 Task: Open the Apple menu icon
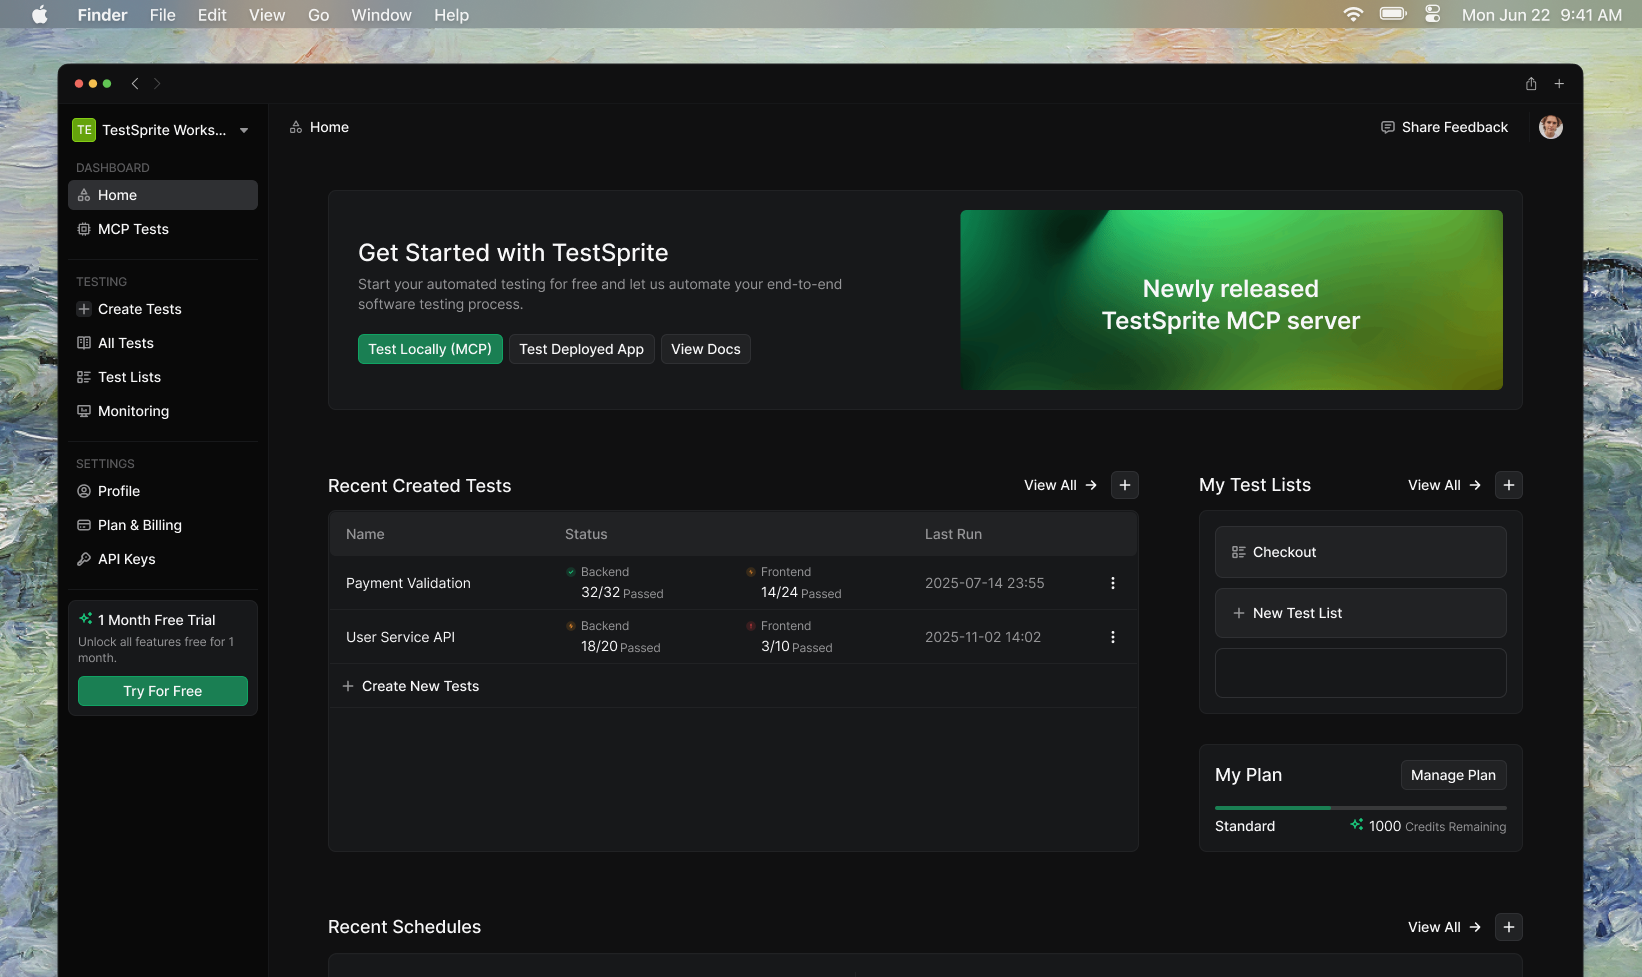tap(40, 15)
